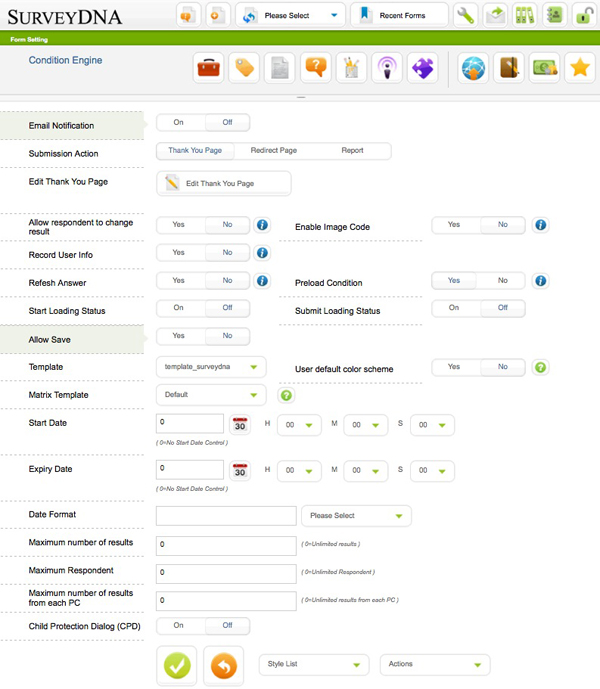Viewport: 600px width, 689px height.
Task: Click the green padlock icon
Action: pyautogui.click(x=583, y=15)
